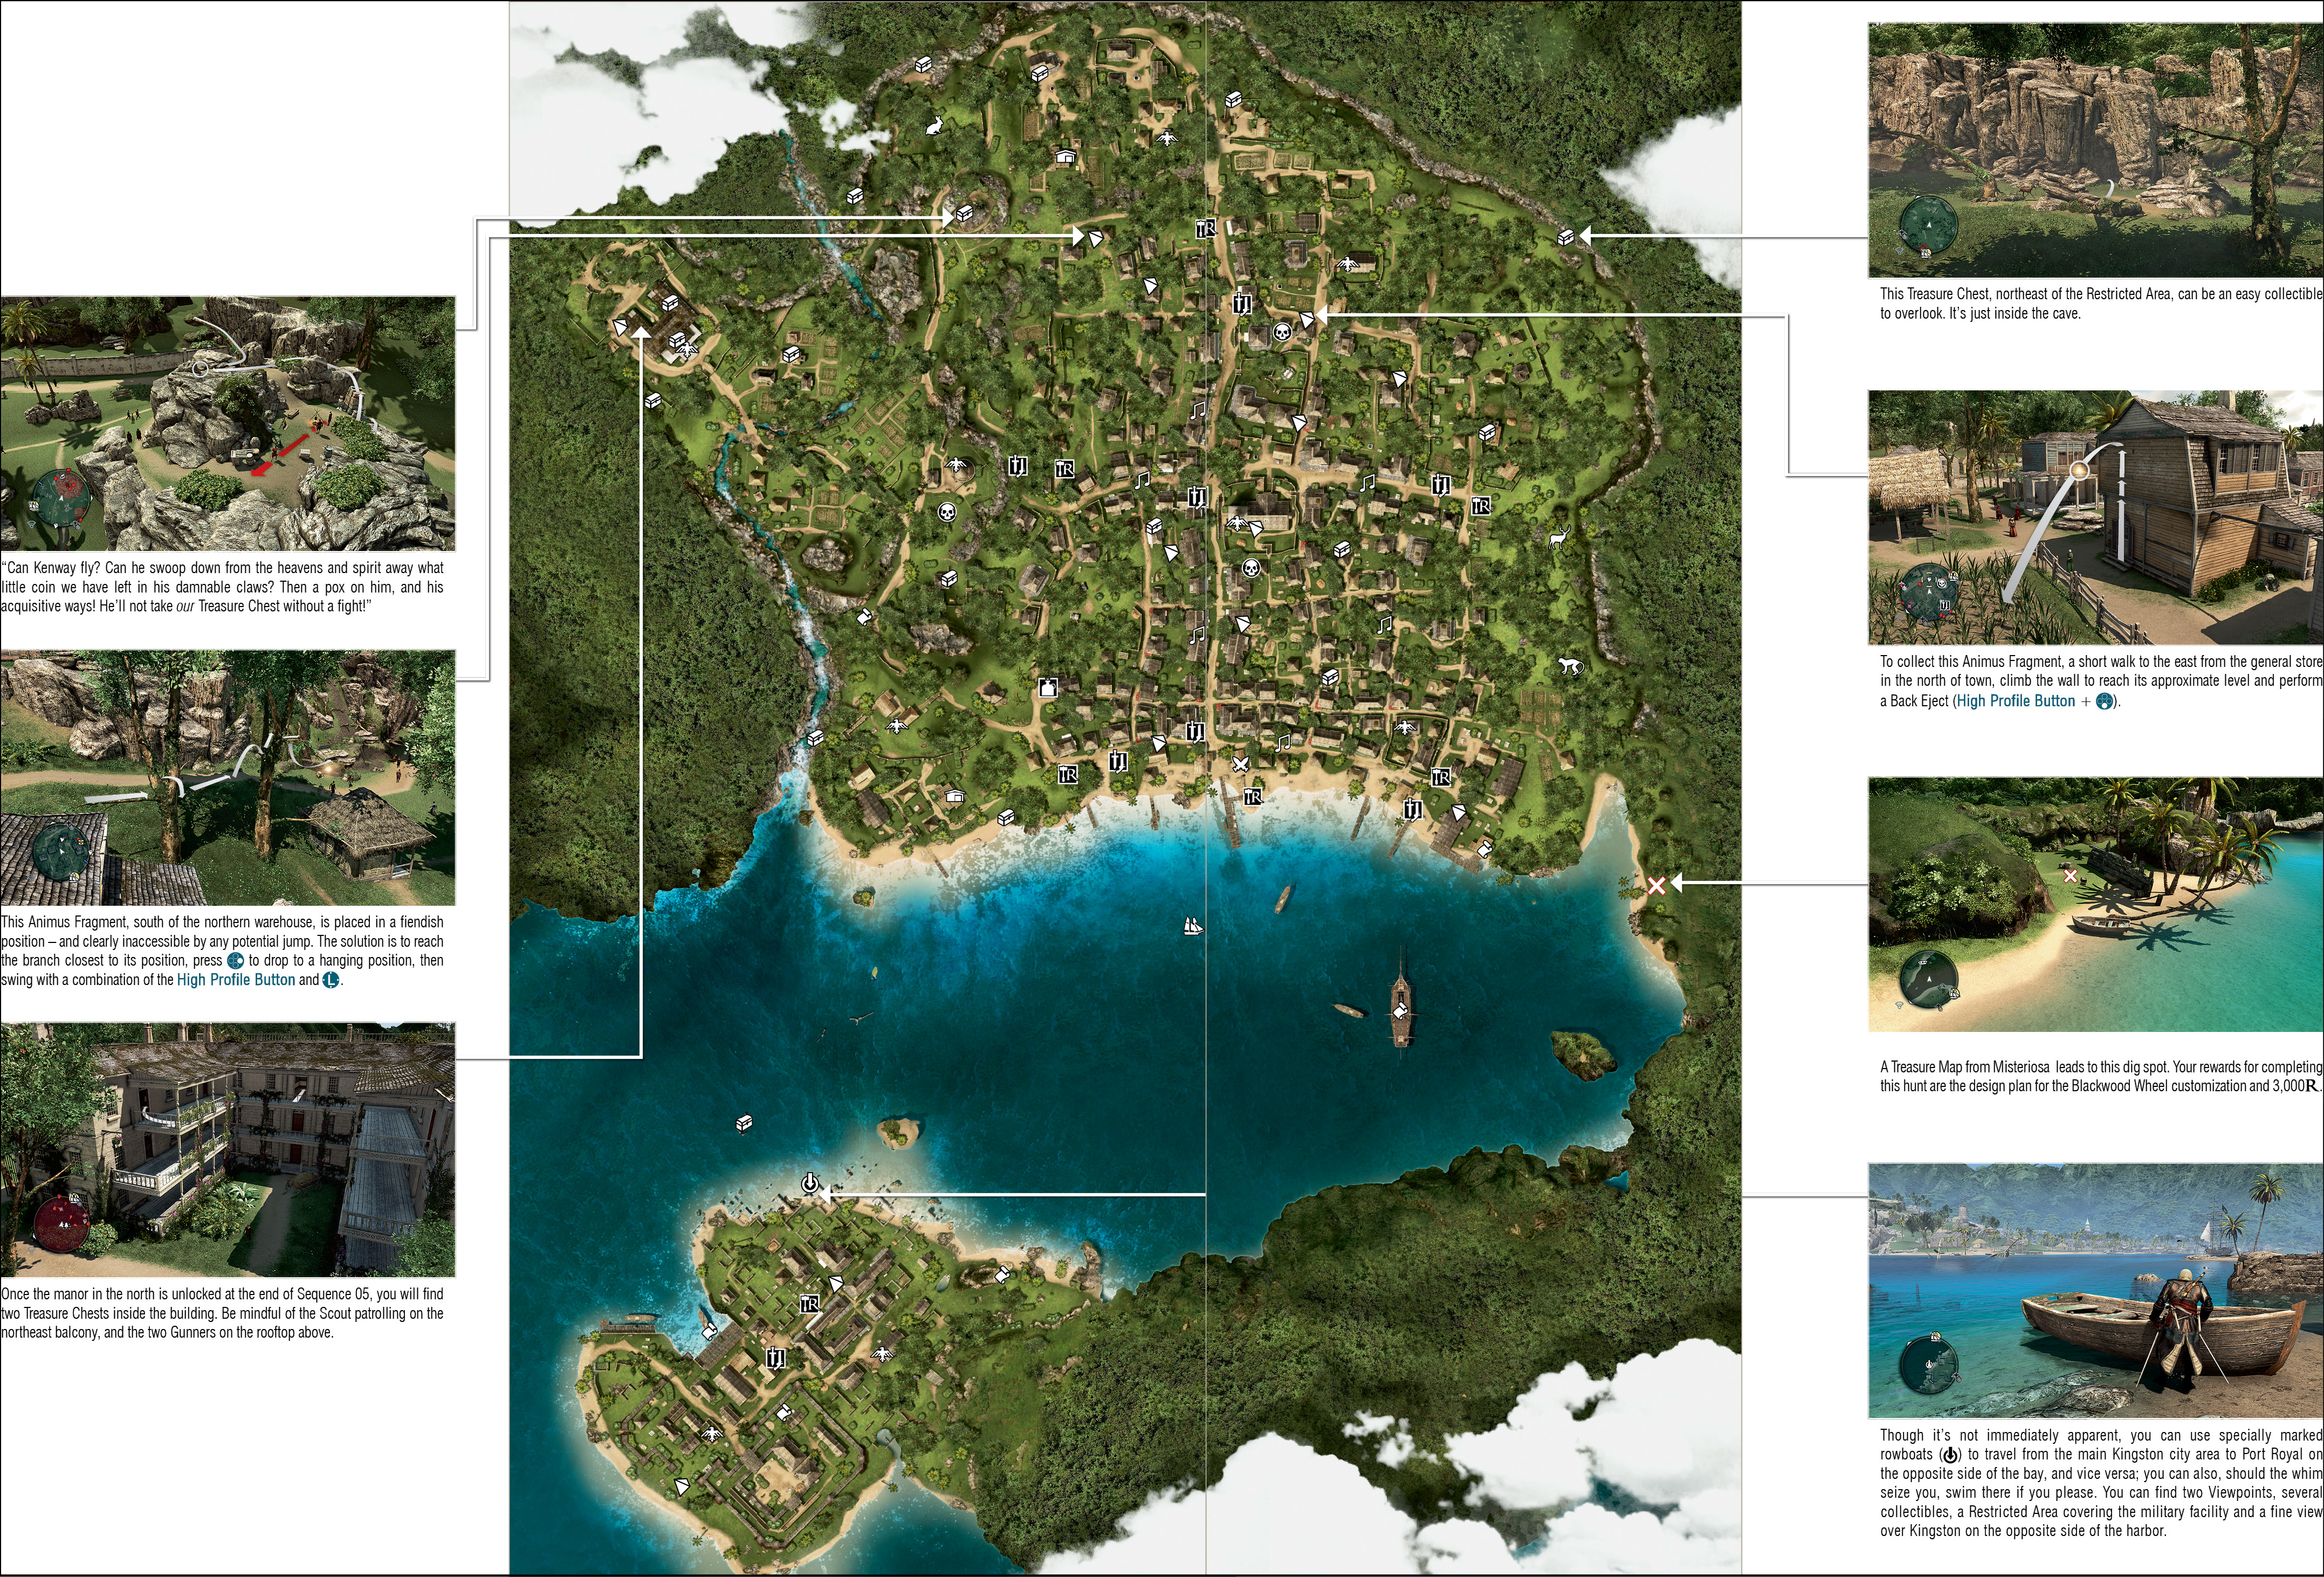Viewport: 2324px width, 1577px height.
Task: Click the scroll icon beside the western river
Action: 864,617
